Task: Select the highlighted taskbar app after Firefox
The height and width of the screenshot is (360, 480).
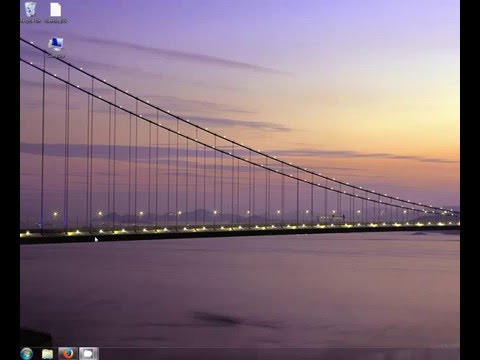Action: tap(89, 353)
